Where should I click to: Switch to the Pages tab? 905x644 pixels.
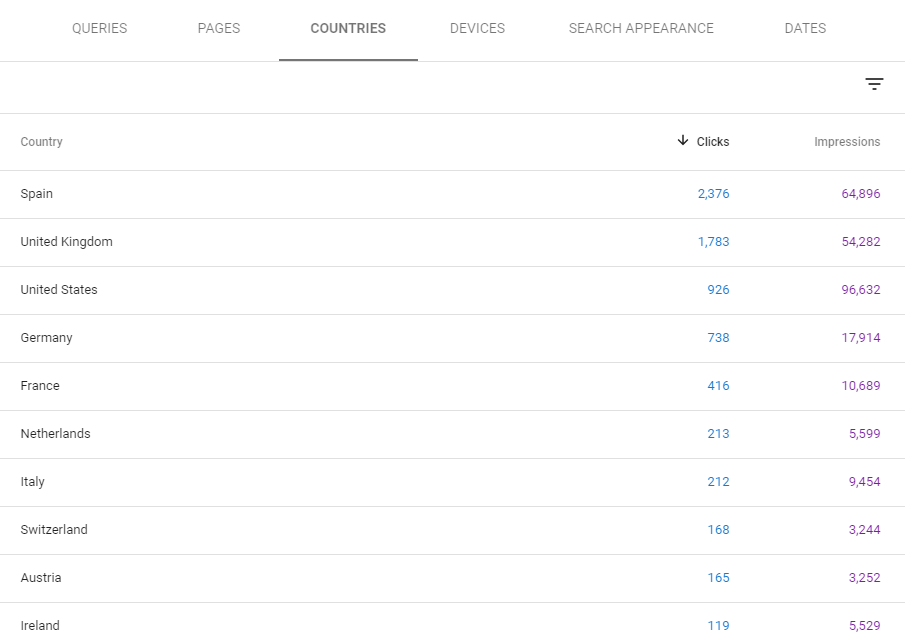tap(219, 28)
